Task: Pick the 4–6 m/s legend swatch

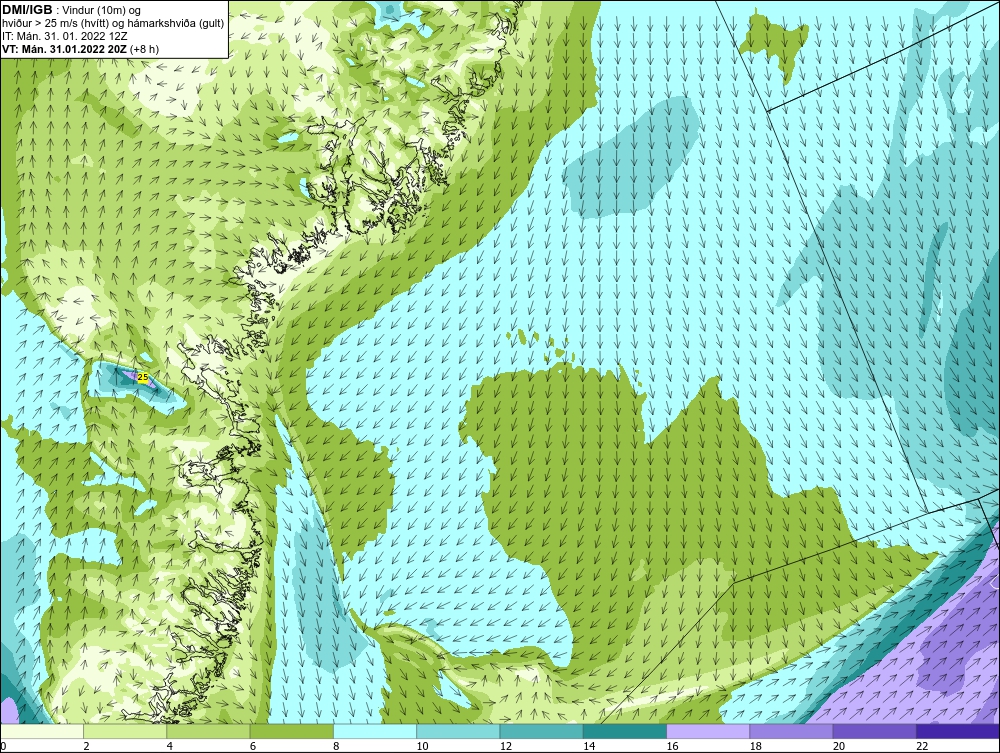Action: 209,731
